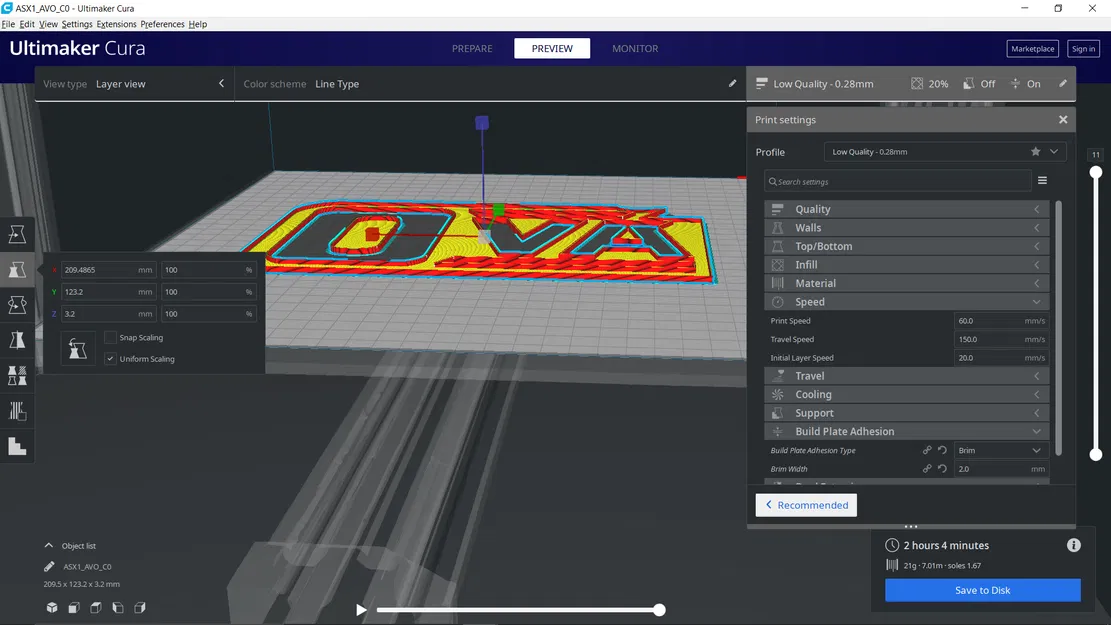This screenshot has height=625, width=1111.
Task: Toggle the Uniform Scaling checkbox
Action: coord(110,359)
